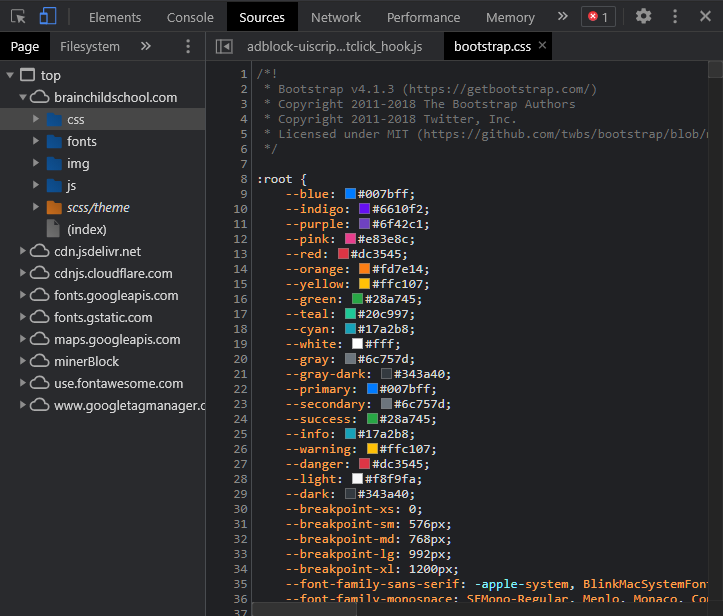Viewport: 723px width, 616px height.
Task: Click line number 22 in the gutter
Action: tap(240, 389)
